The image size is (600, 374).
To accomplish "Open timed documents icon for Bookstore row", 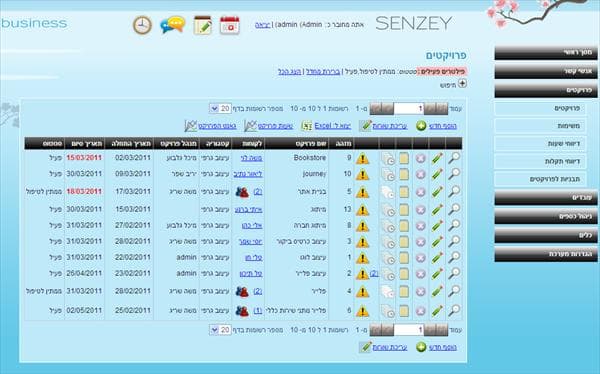I will (x=388, y=158).
